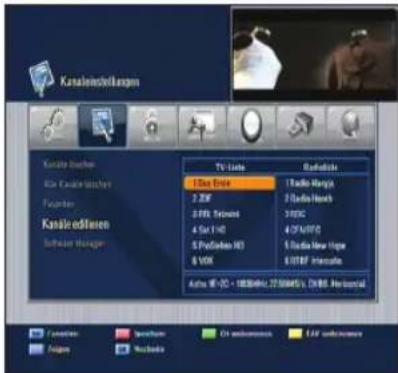Select radio station 6 RTBF
Viewport: 398px width, 373px height.
[322, 261]
